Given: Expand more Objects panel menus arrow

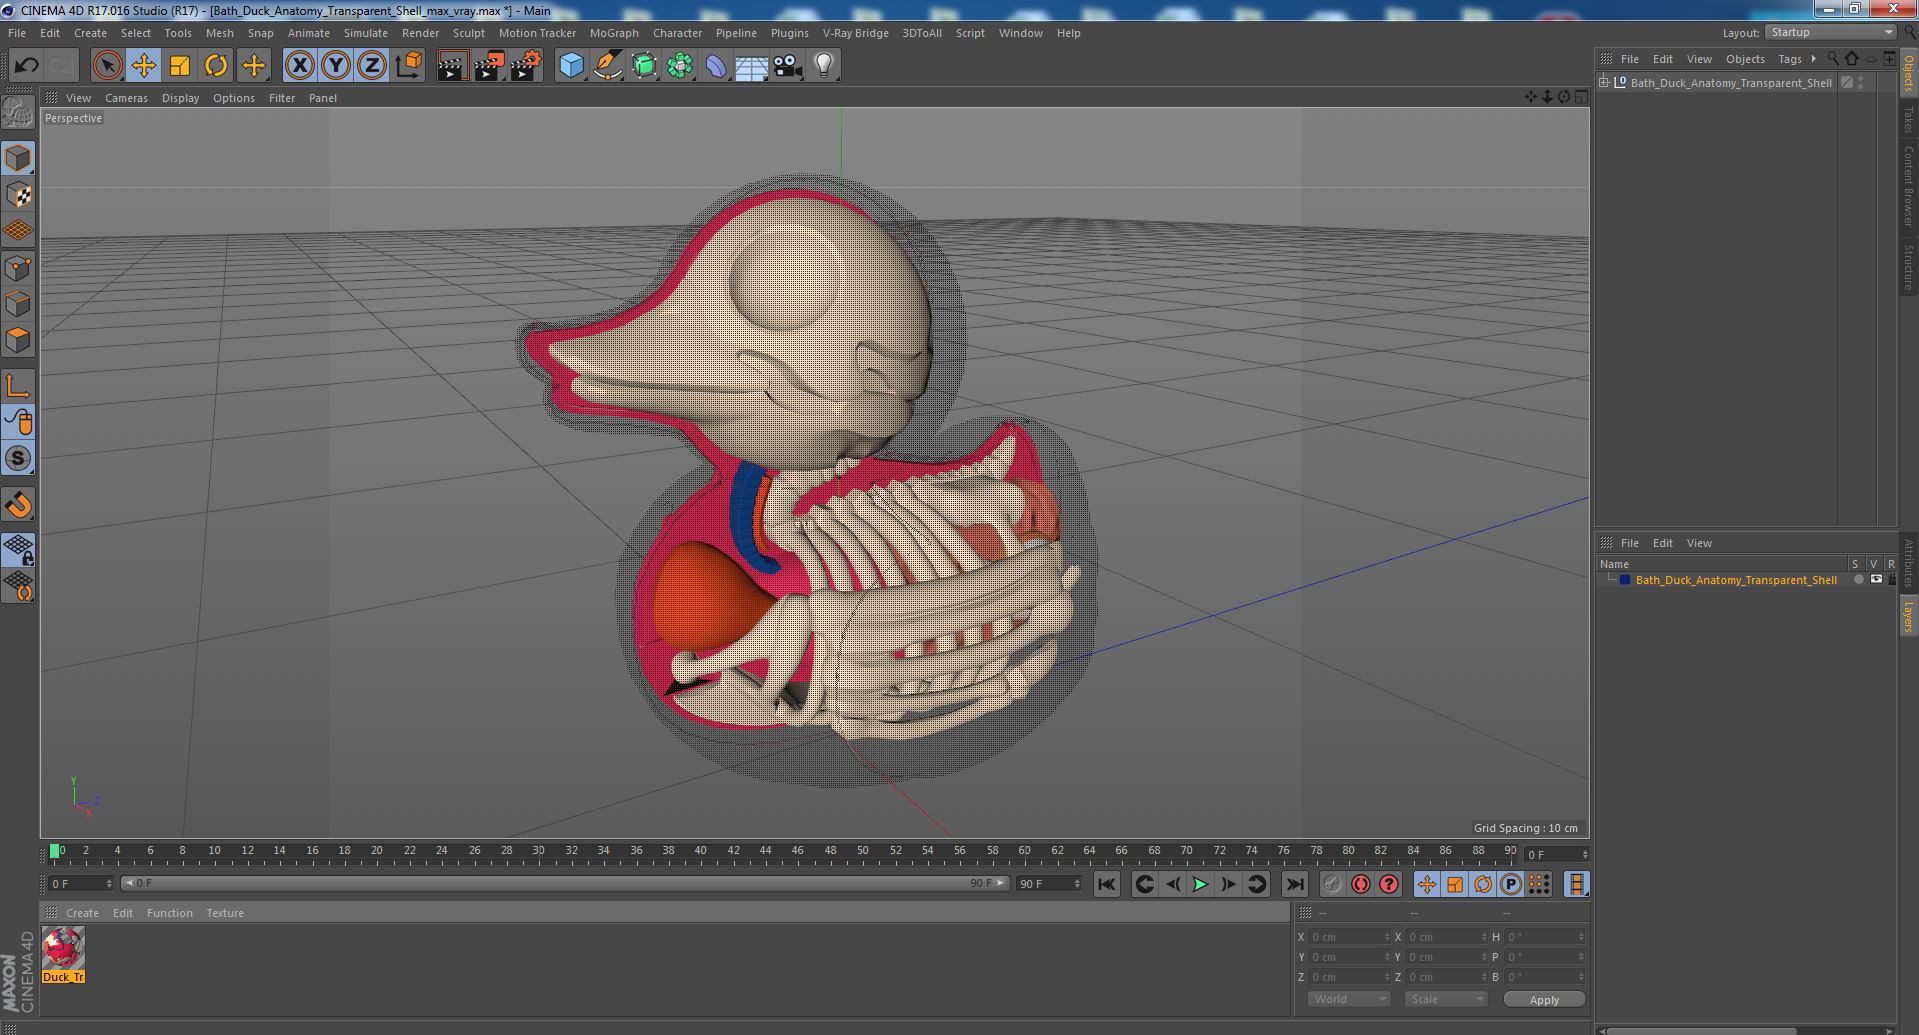Looking at the screenshot, I should [1813, 59].
